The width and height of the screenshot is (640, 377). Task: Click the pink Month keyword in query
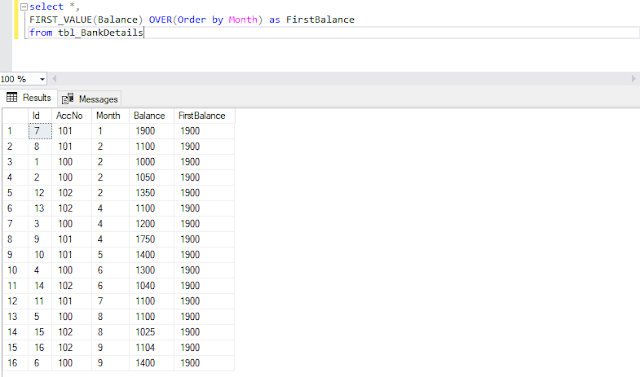243,20
